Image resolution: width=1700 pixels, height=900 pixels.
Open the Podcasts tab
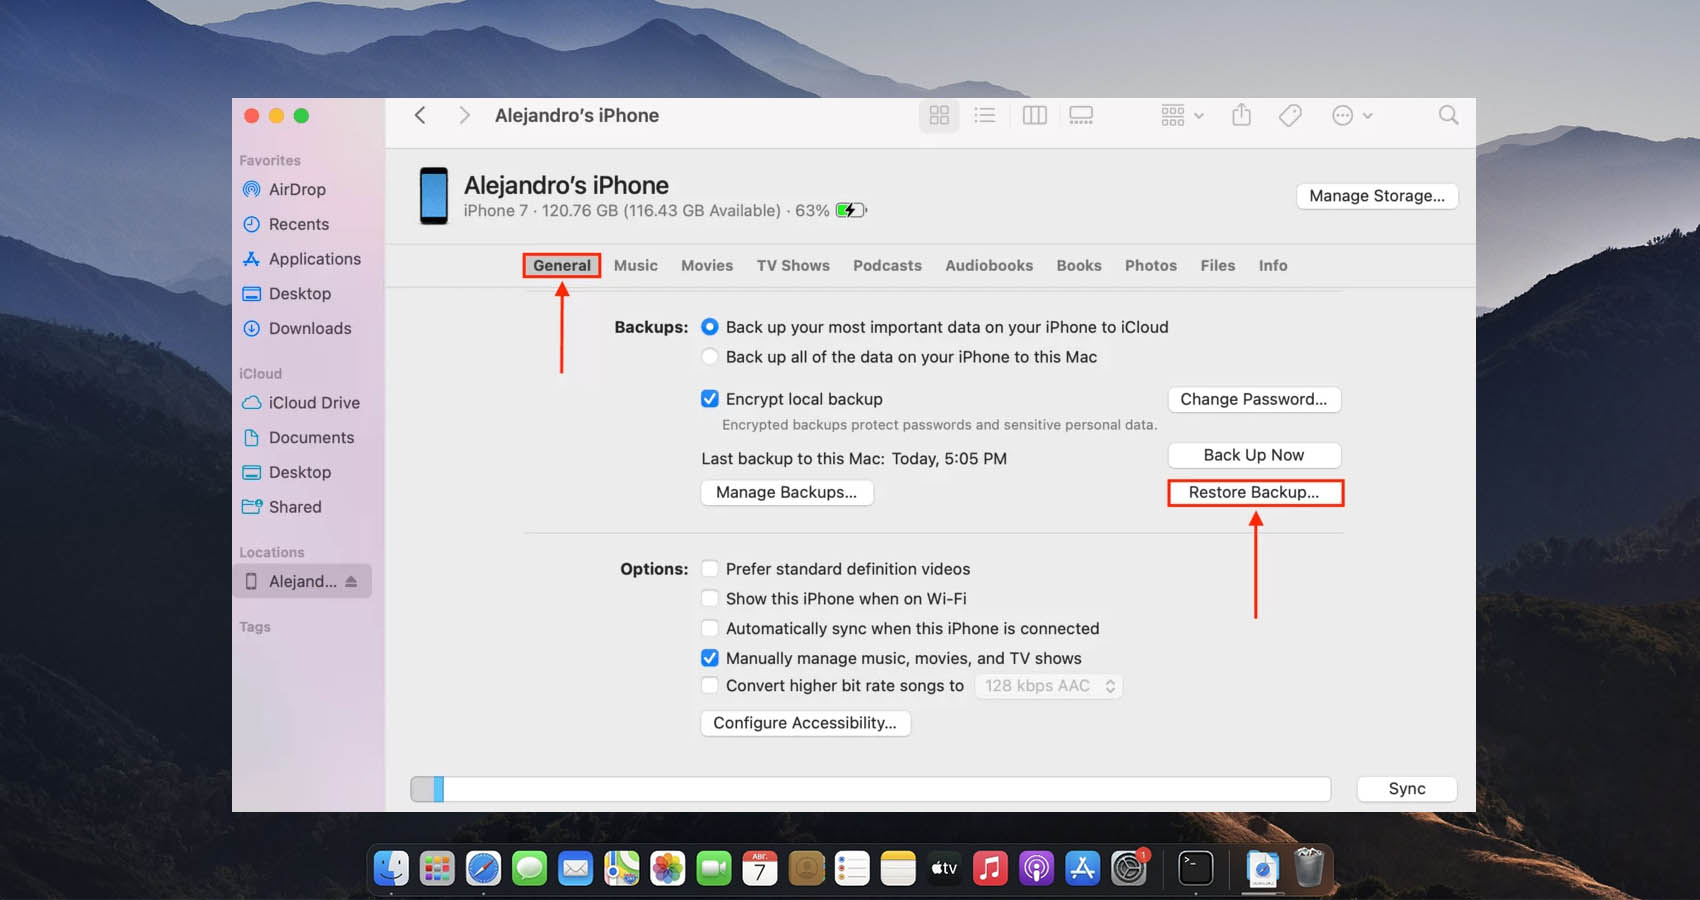(x=887, y=266)
